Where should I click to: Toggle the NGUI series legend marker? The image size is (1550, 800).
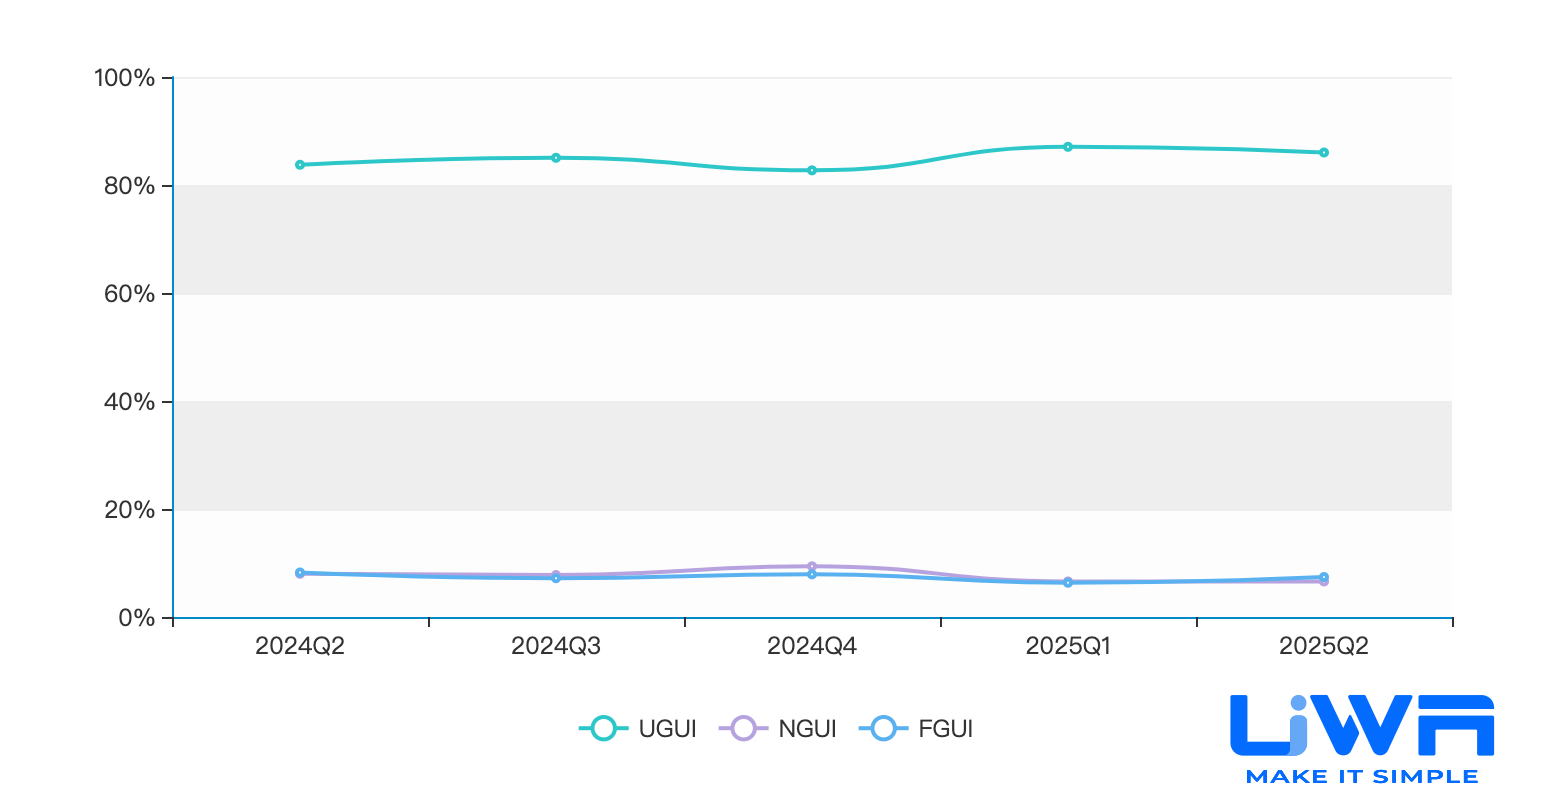click(744, 729)
